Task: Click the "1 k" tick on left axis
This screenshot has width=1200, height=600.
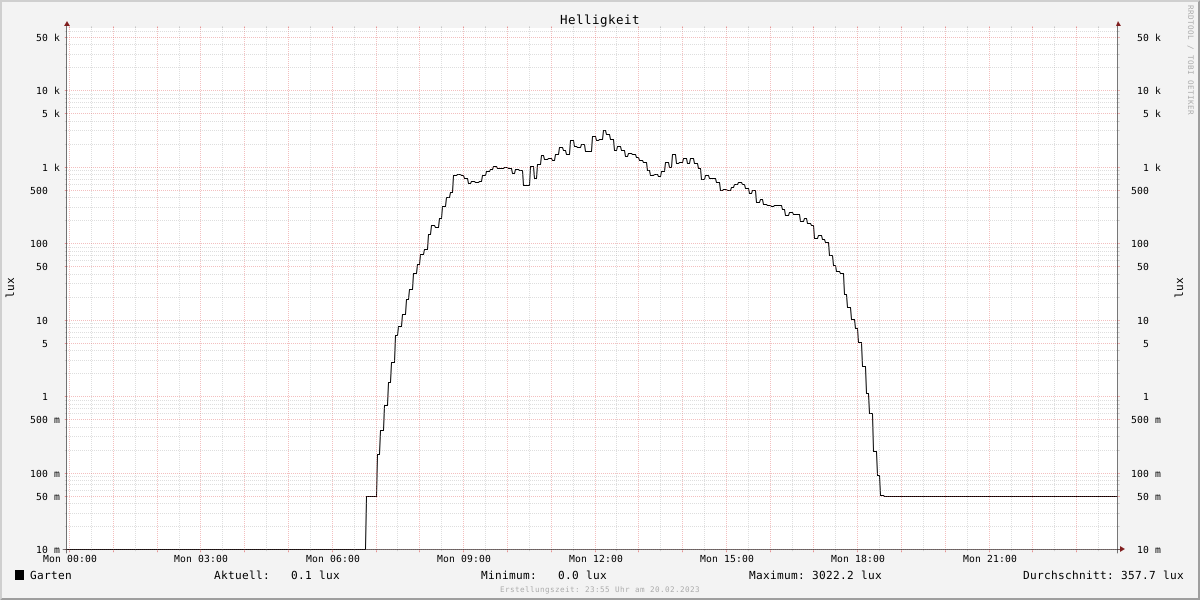Action: tap(51, 168)
